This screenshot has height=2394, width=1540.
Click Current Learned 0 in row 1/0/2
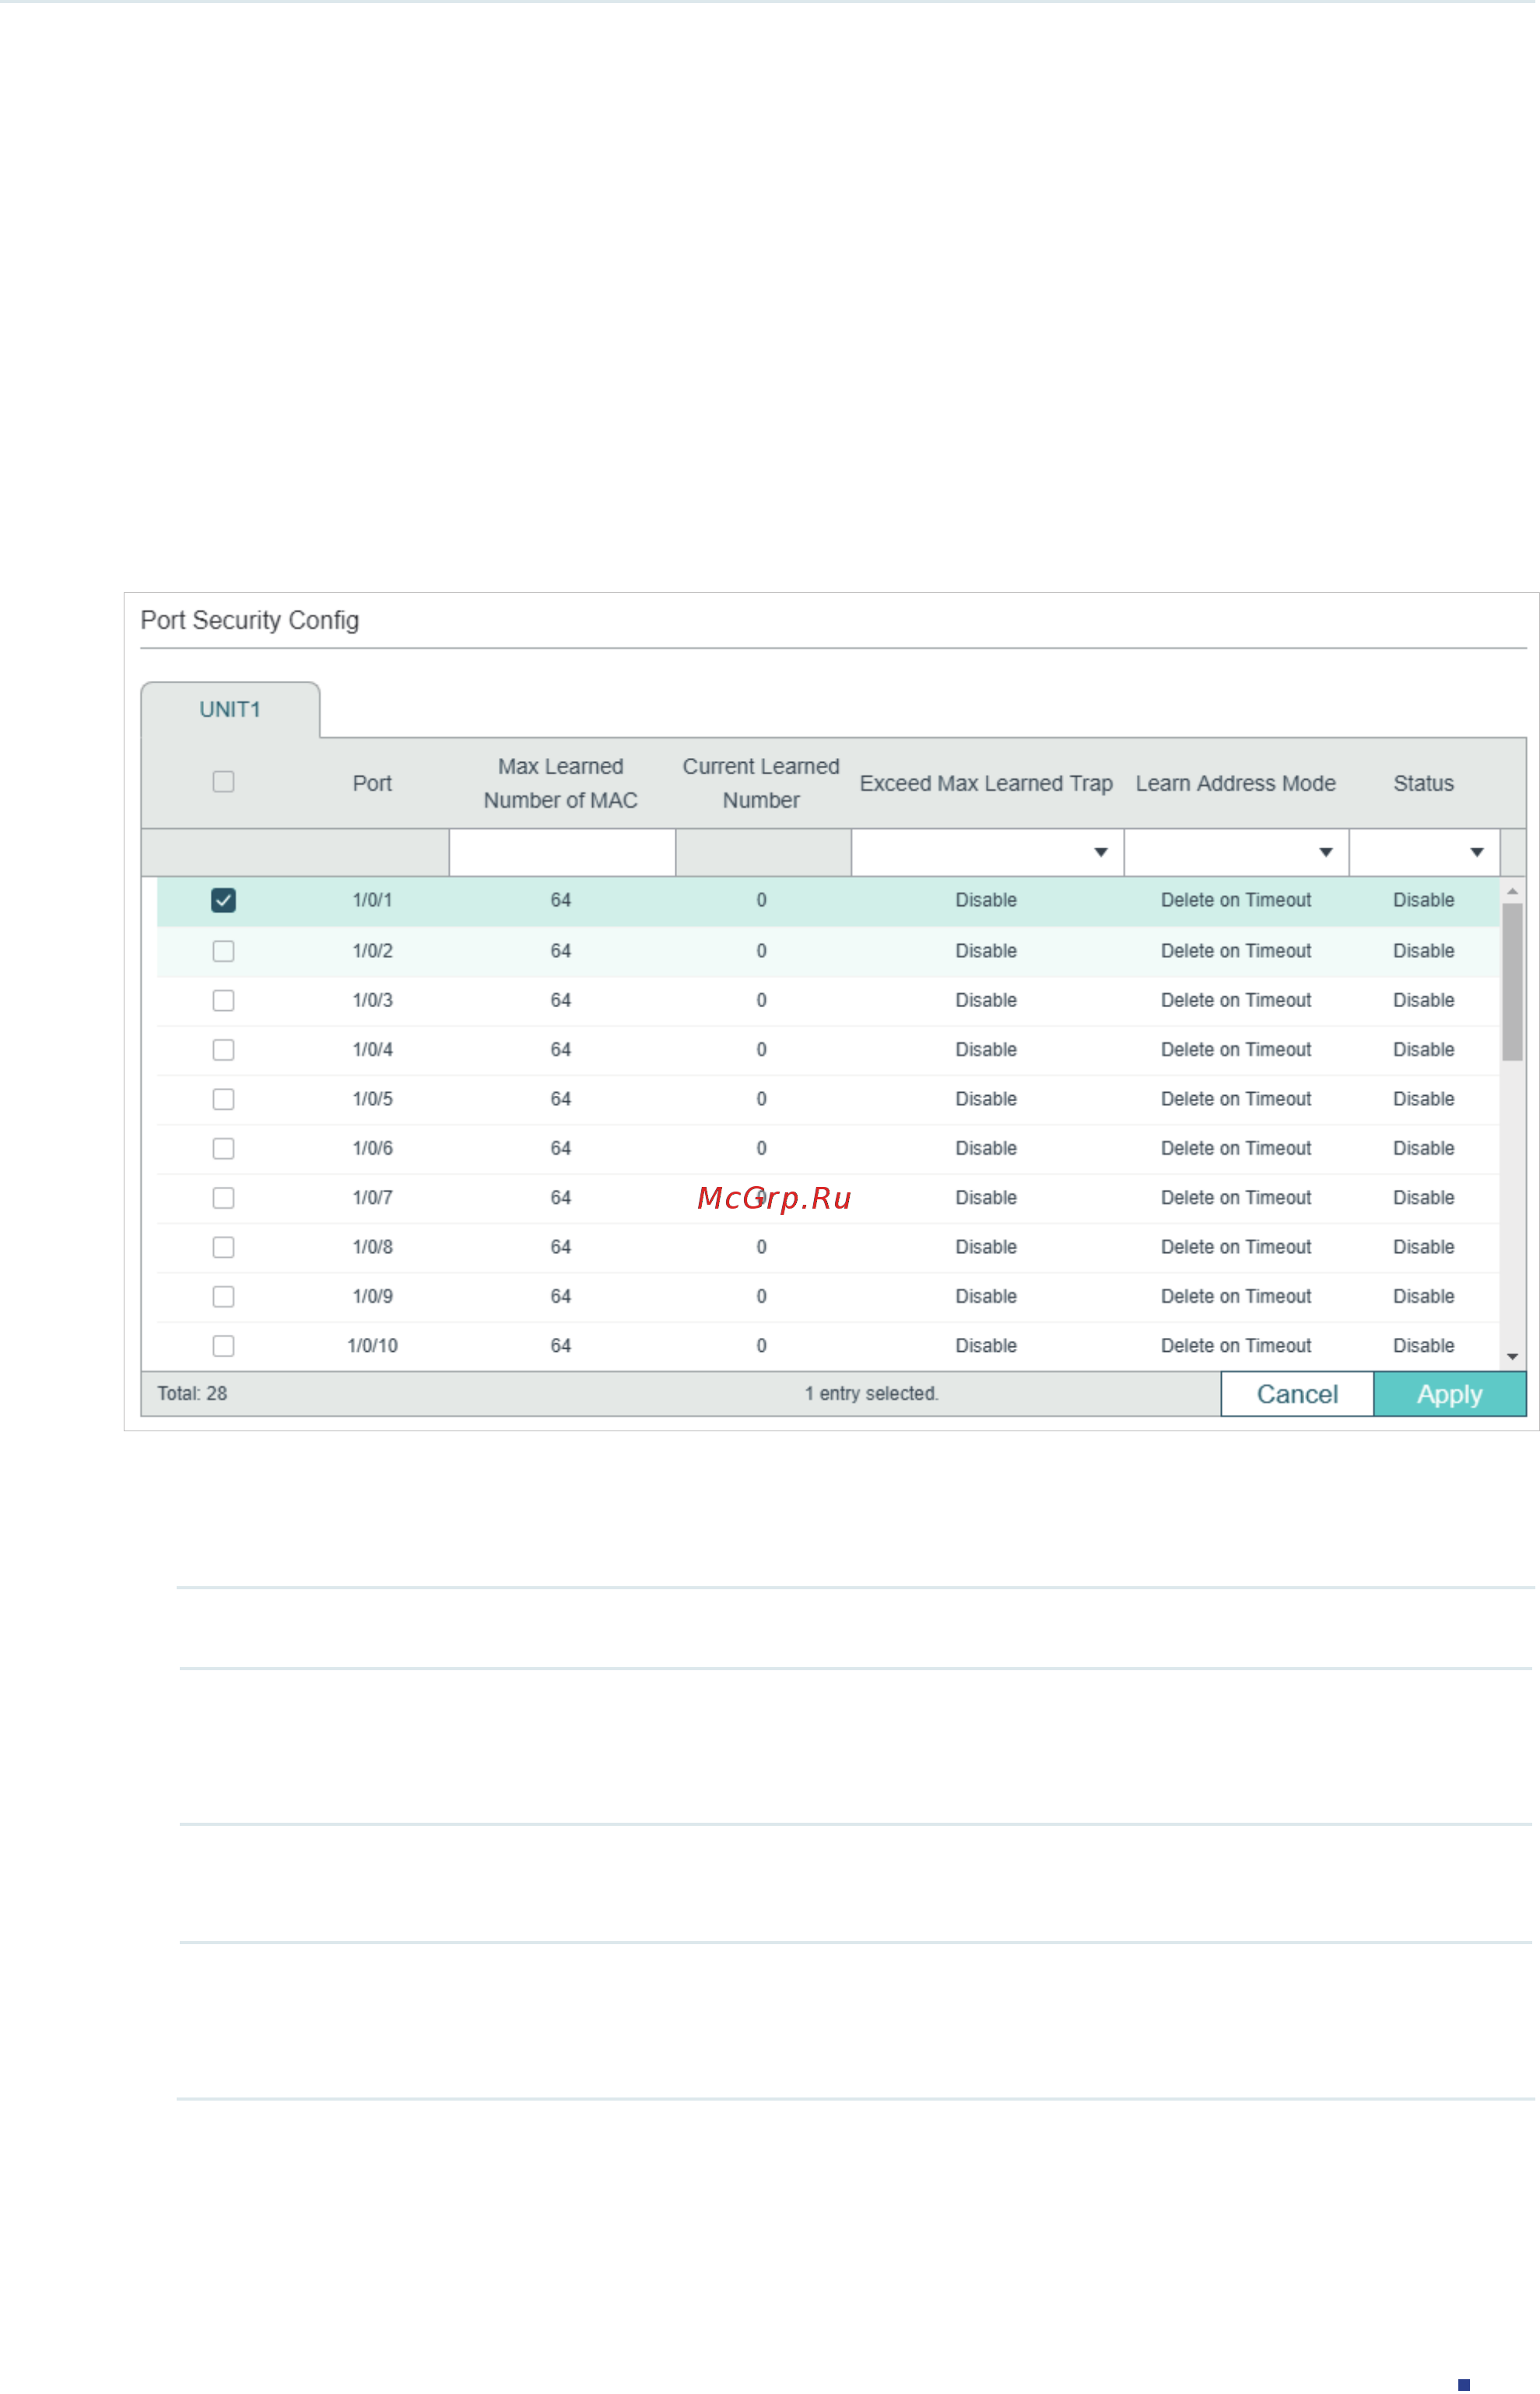[x=761, y=951]
